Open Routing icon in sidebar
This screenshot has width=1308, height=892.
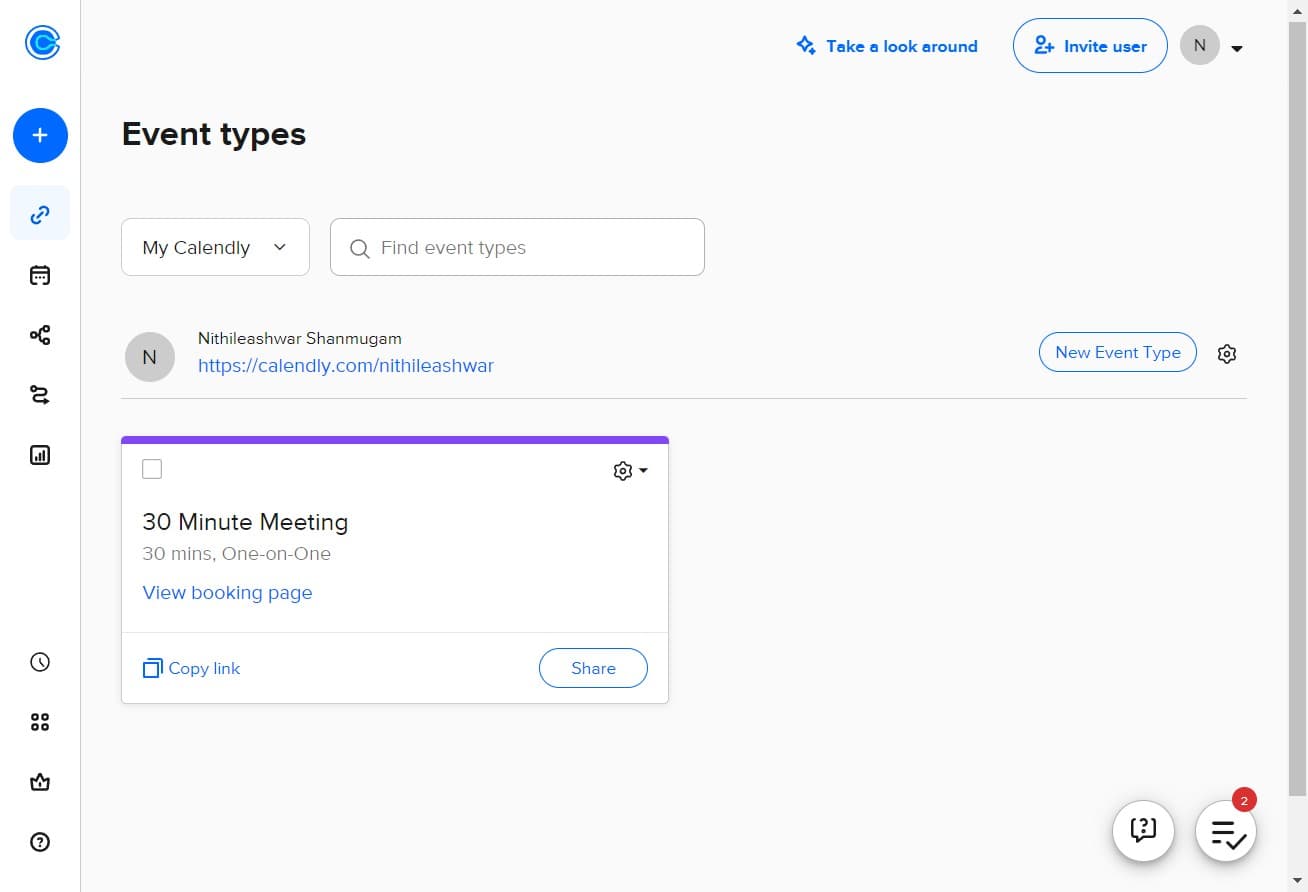click(40, 395)
